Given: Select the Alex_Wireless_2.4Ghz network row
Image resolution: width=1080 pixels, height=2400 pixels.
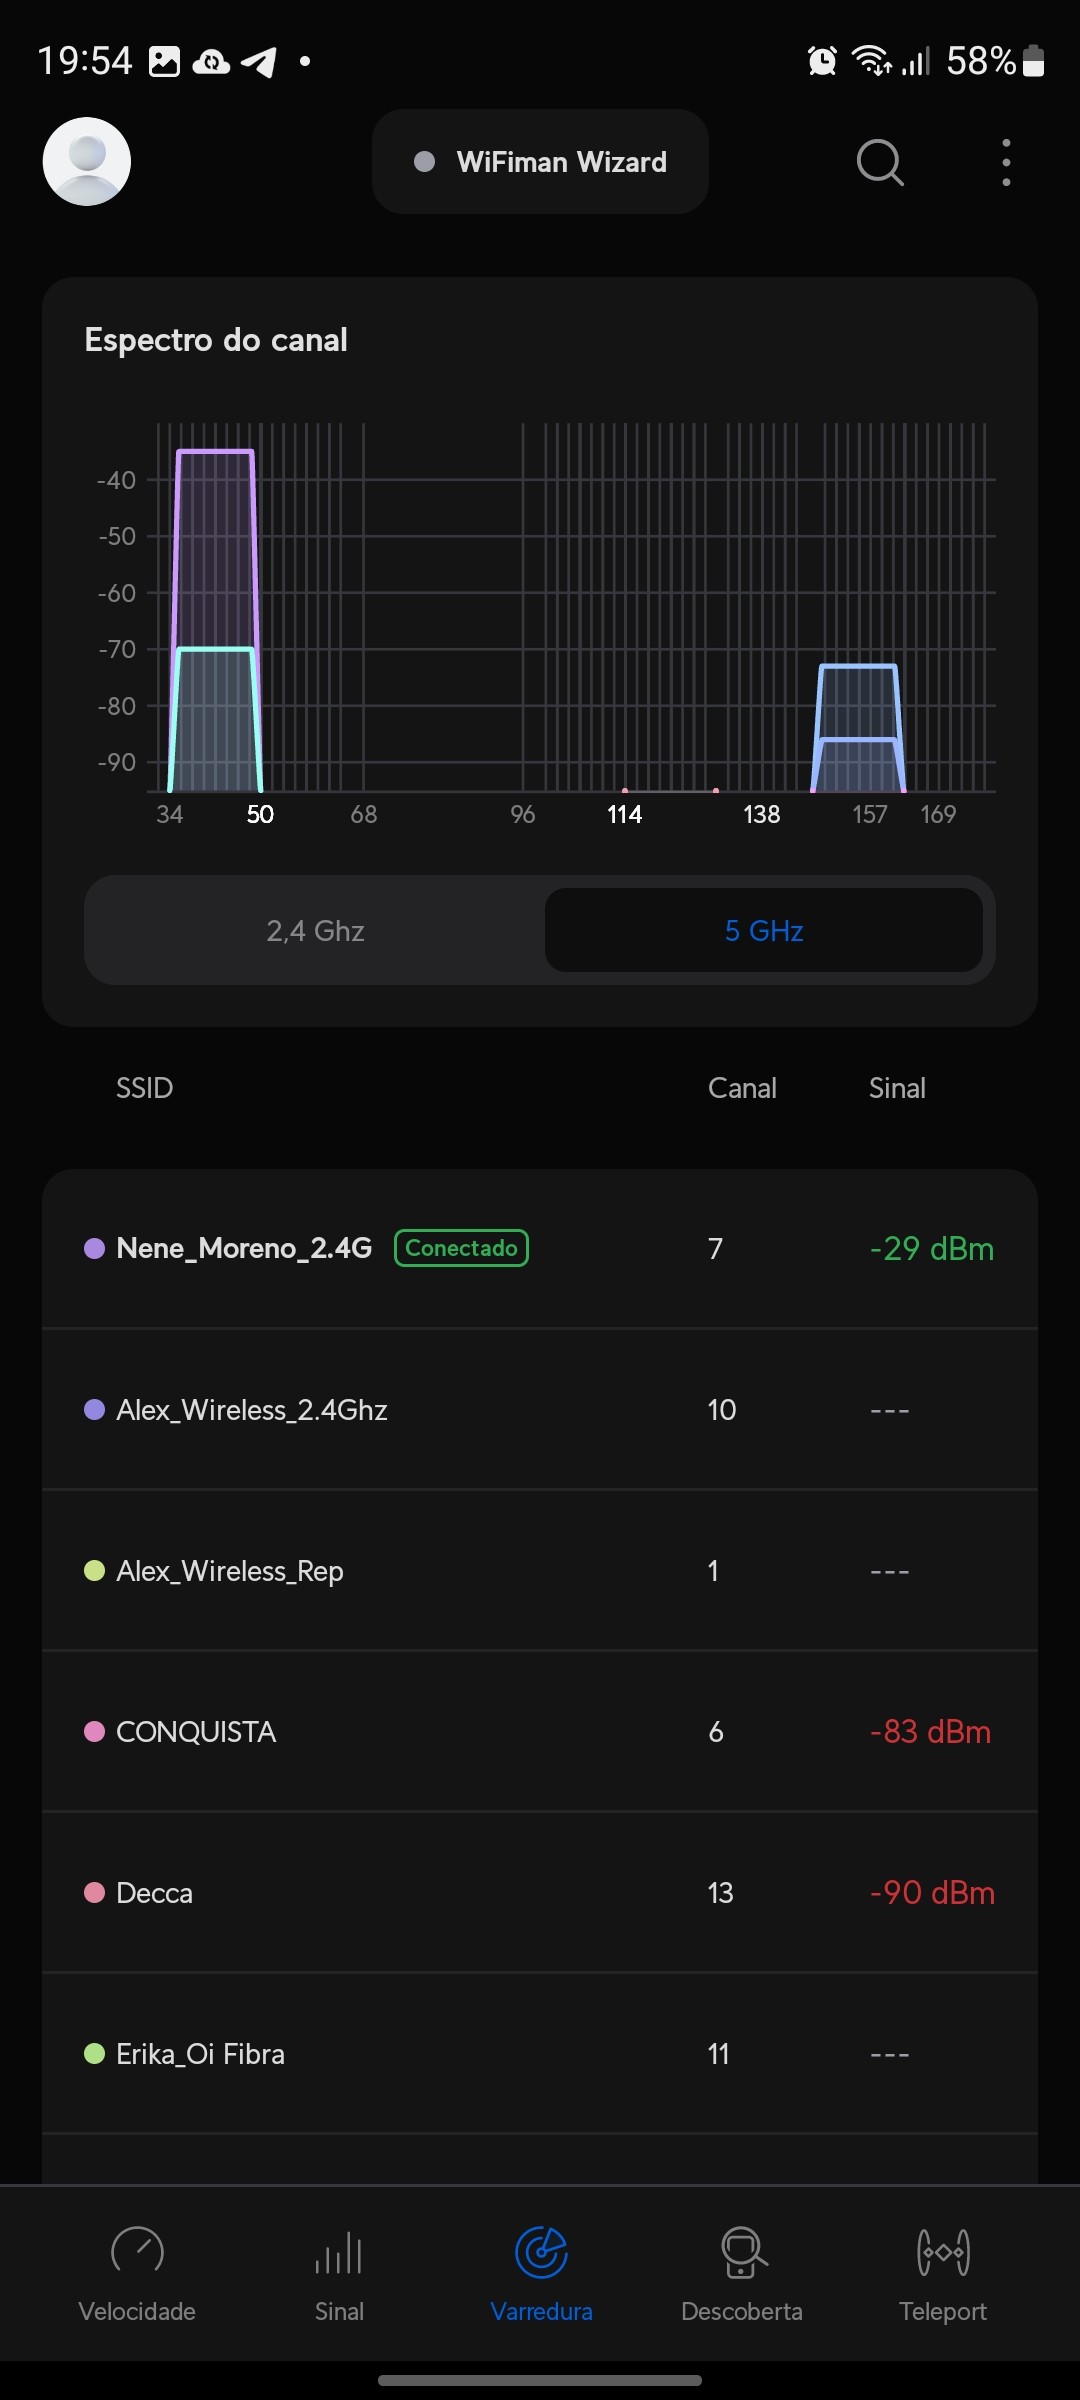Looking at the screenshot, I should 540,1410.
